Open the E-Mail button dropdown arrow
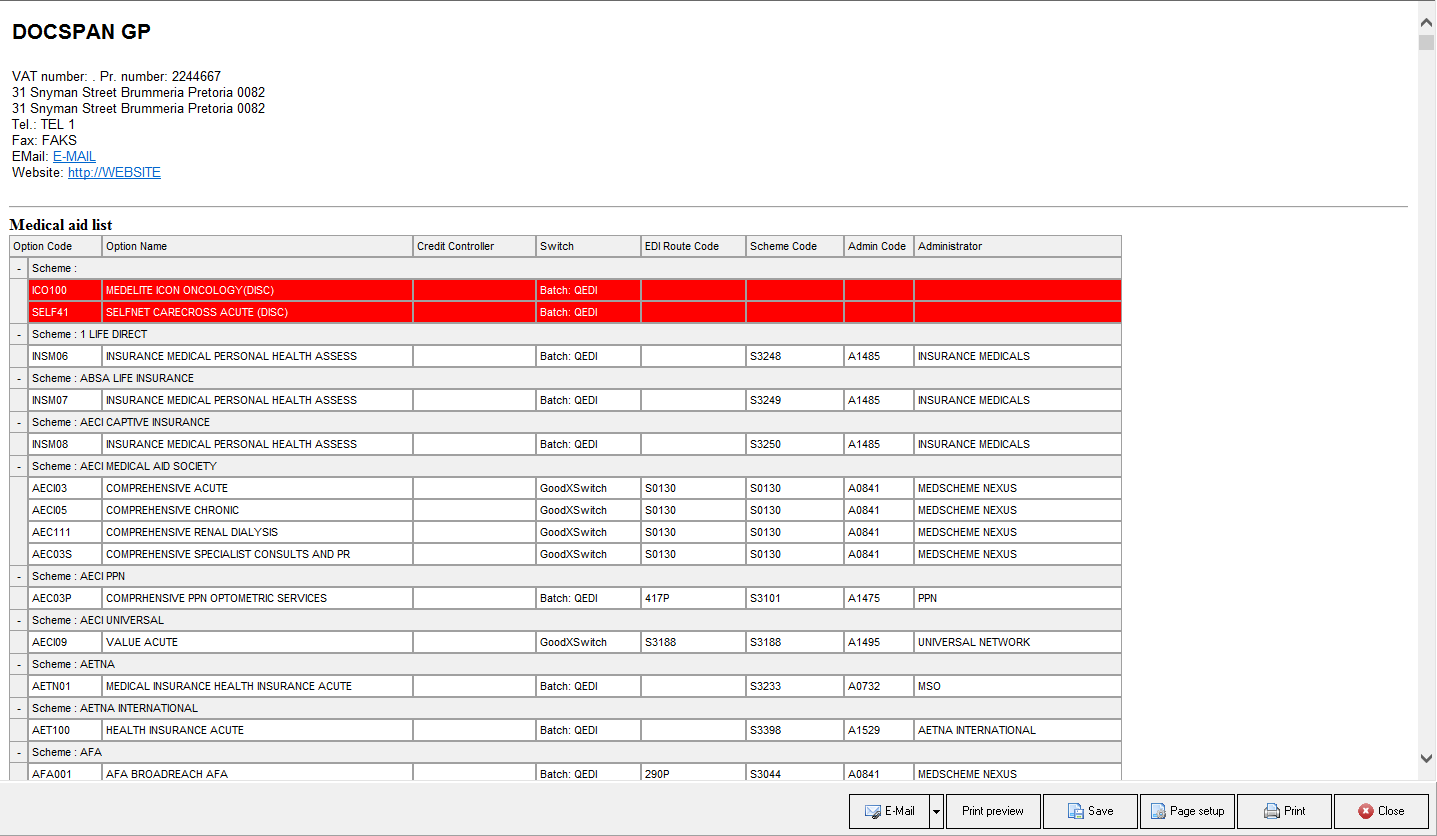Screen dimensions: 1437x836 tap(936, 812)
